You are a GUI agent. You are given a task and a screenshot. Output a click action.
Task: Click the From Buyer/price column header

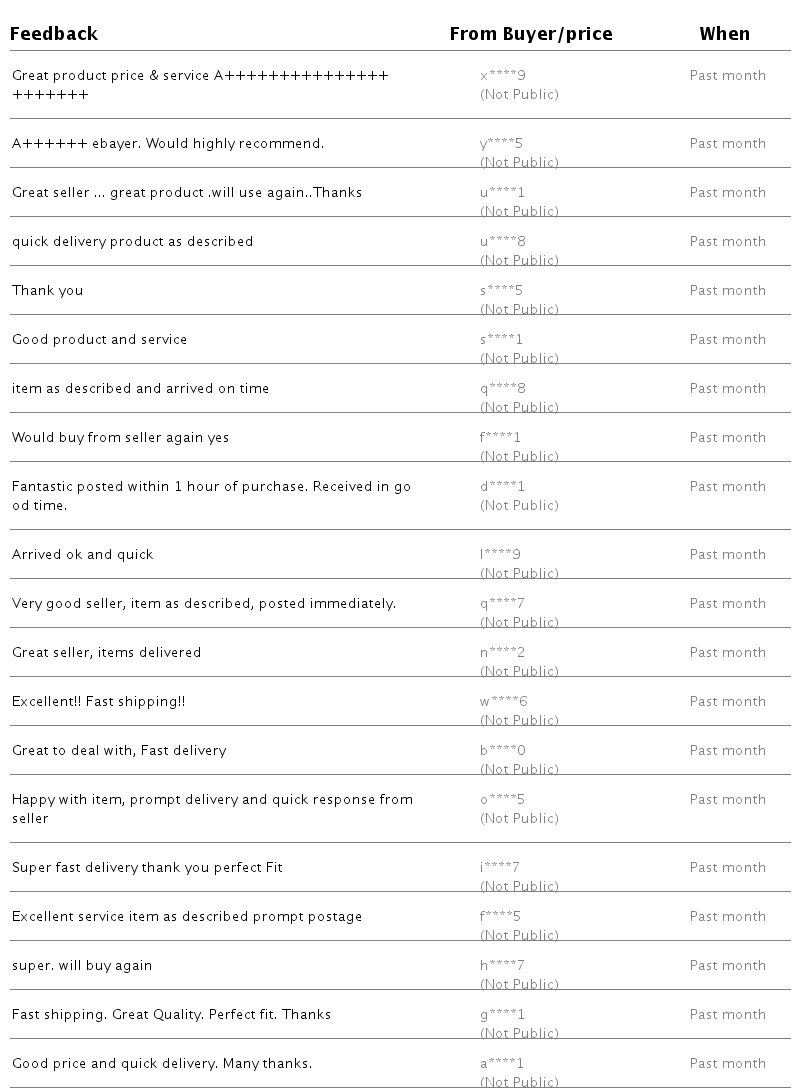click(530, 34)
